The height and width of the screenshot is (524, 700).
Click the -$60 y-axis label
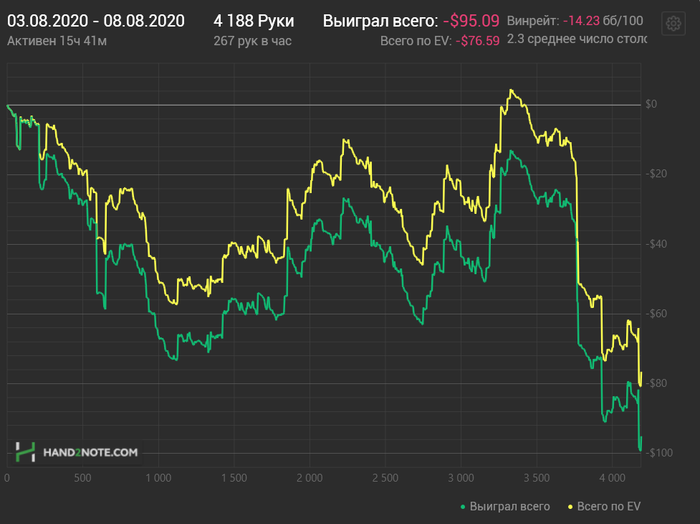click(x=656, y=313)
